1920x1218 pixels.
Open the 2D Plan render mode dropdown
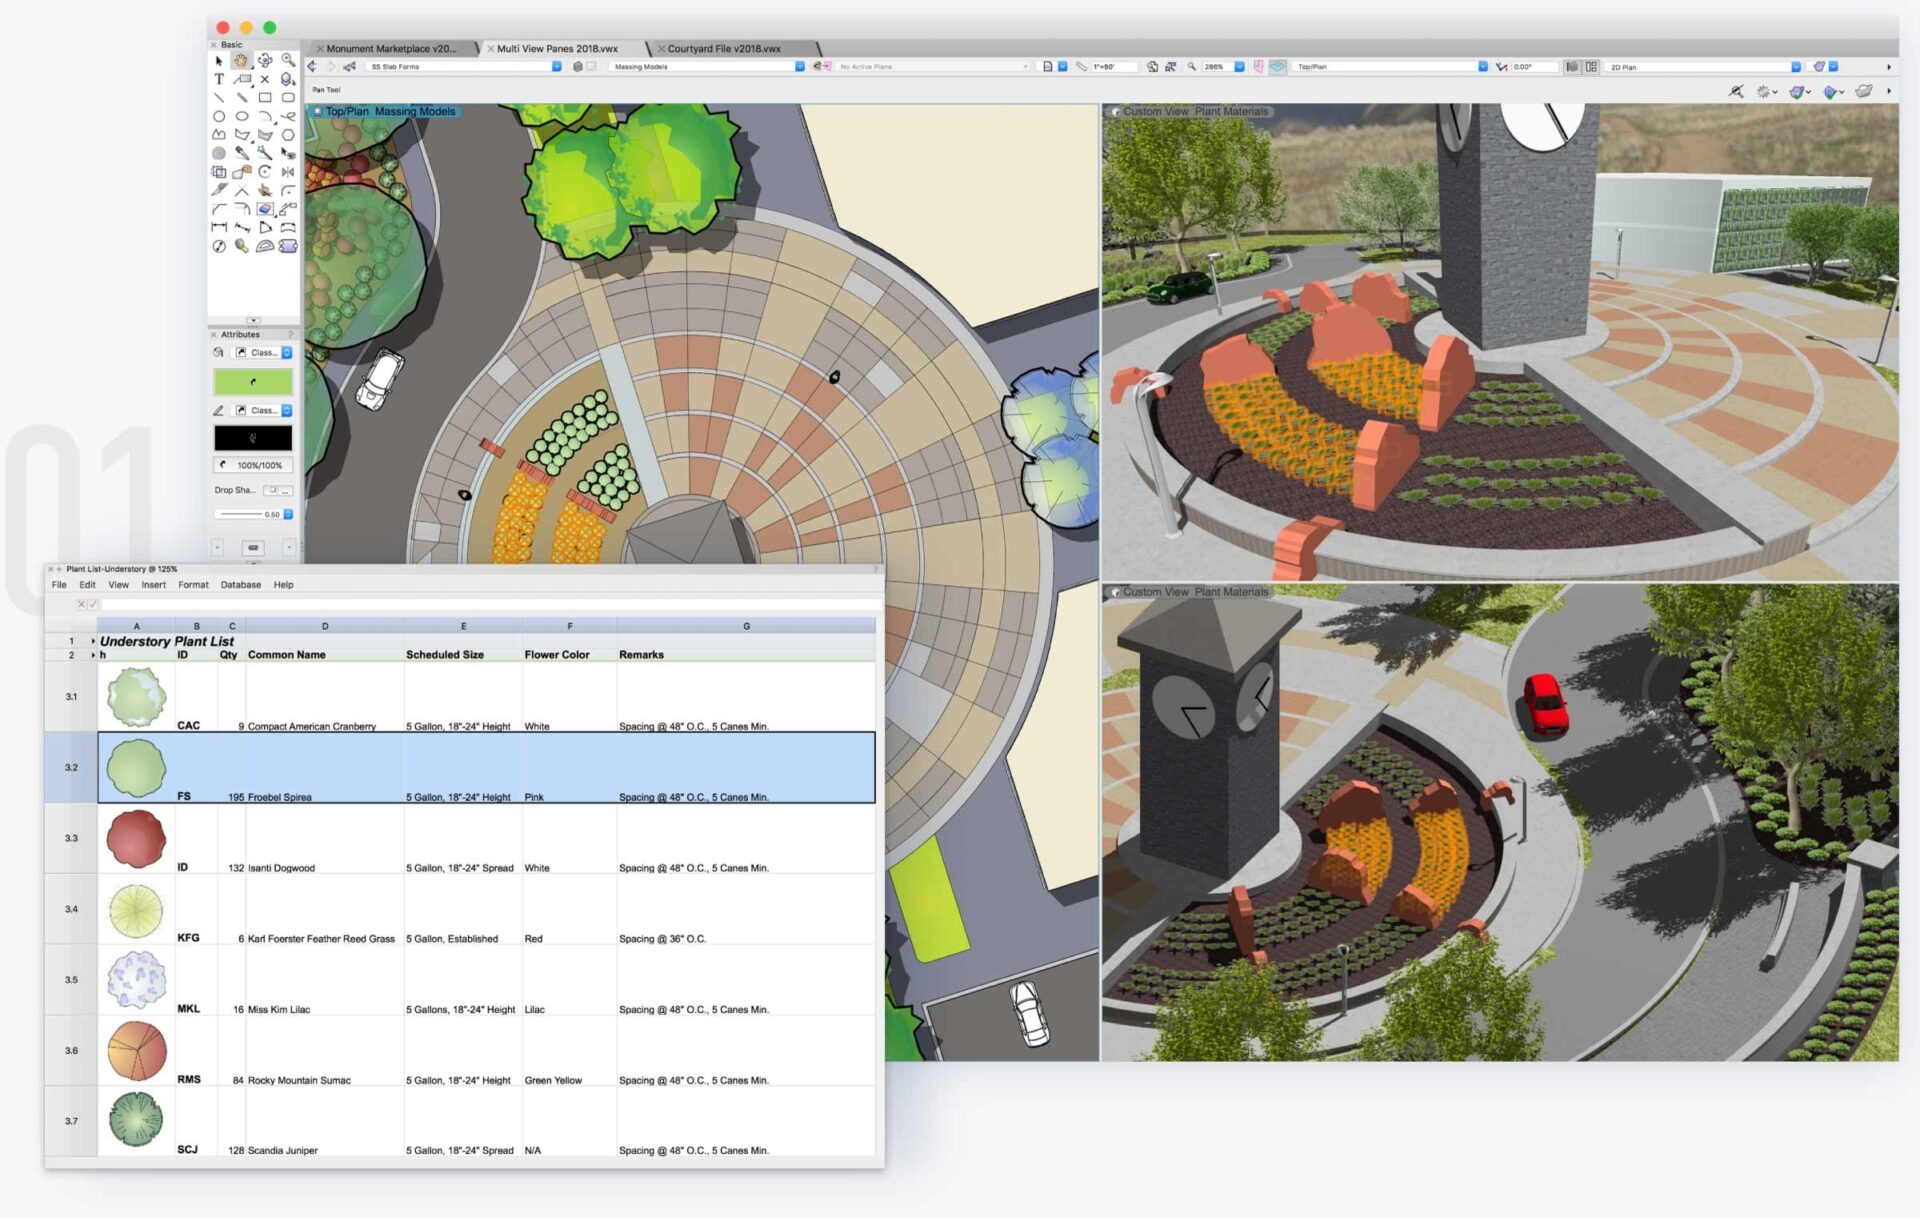coord(1704,67)
